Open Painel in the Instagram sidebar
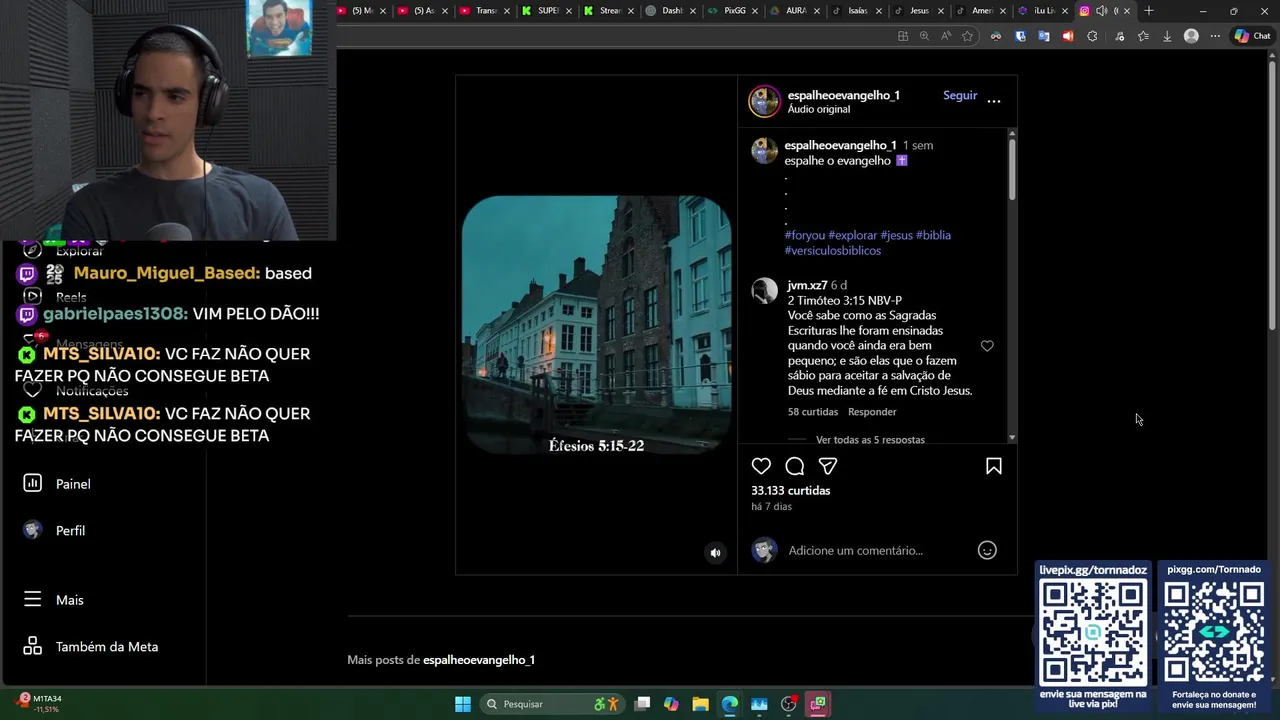 pyautogui.click(x=57, y=484)
